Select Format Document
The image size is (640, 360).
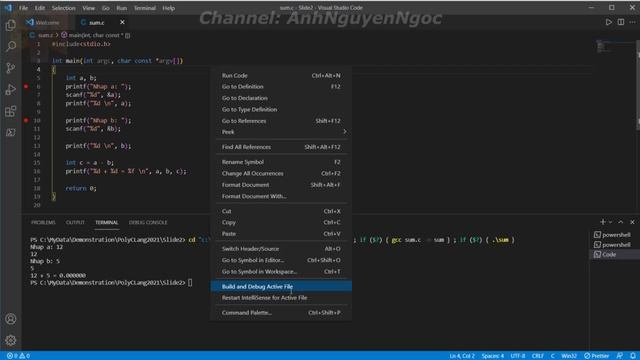pos(281,185)
